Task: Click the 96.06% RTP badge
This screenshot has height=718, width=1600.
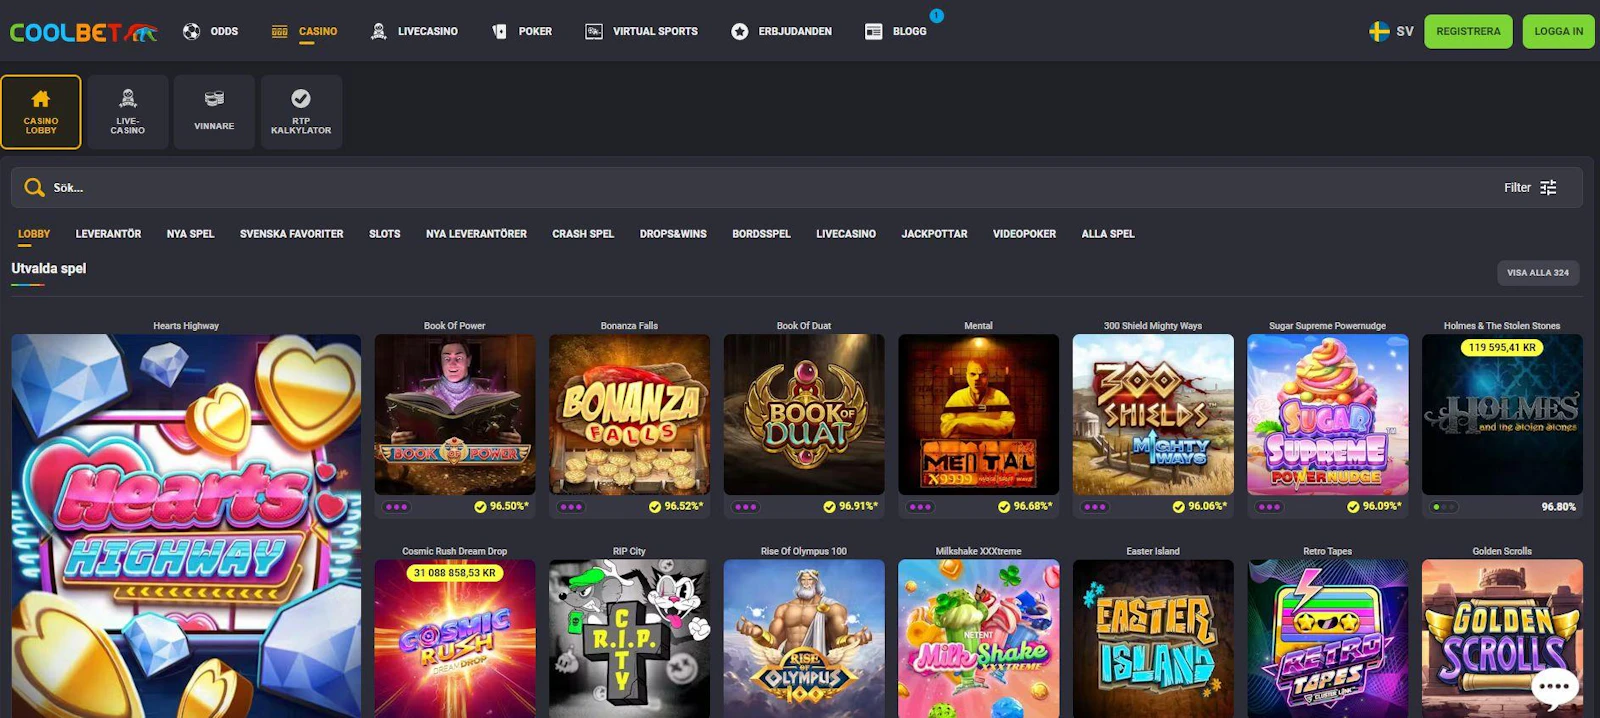Action: point(1199,507)
